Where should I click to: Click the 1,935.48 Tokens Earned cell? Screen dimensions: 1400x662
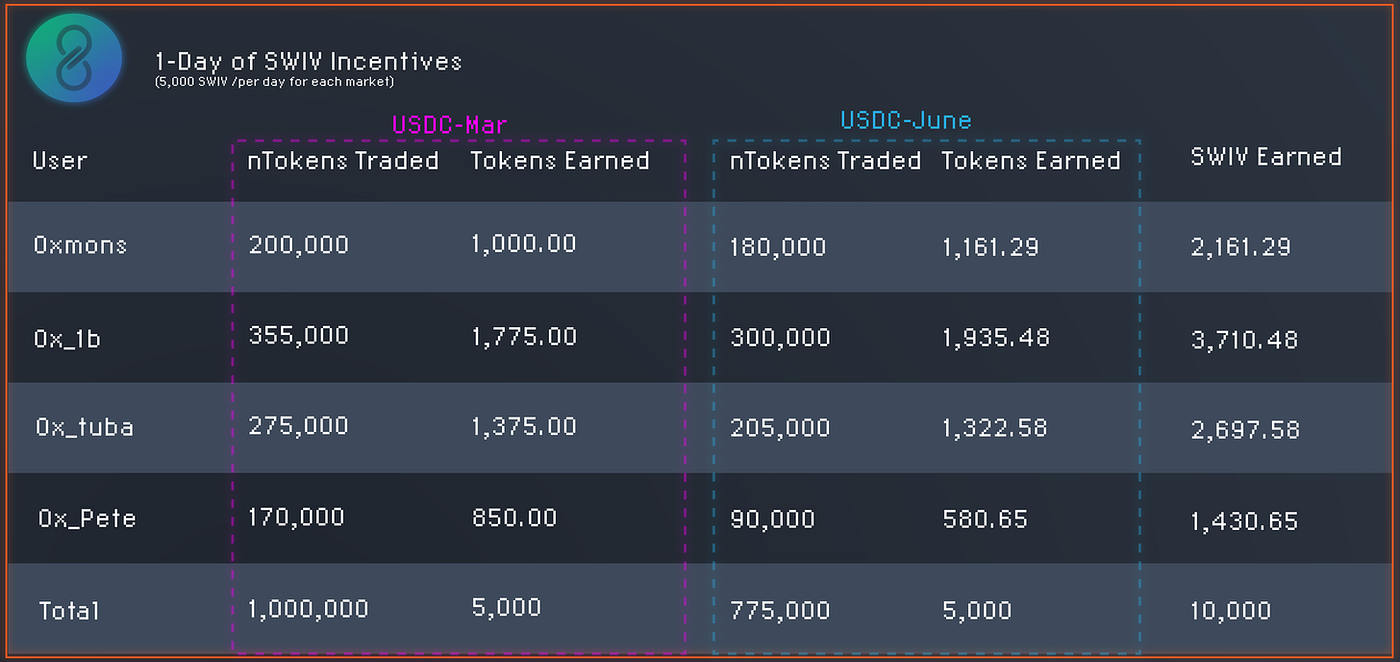(996, 338)
